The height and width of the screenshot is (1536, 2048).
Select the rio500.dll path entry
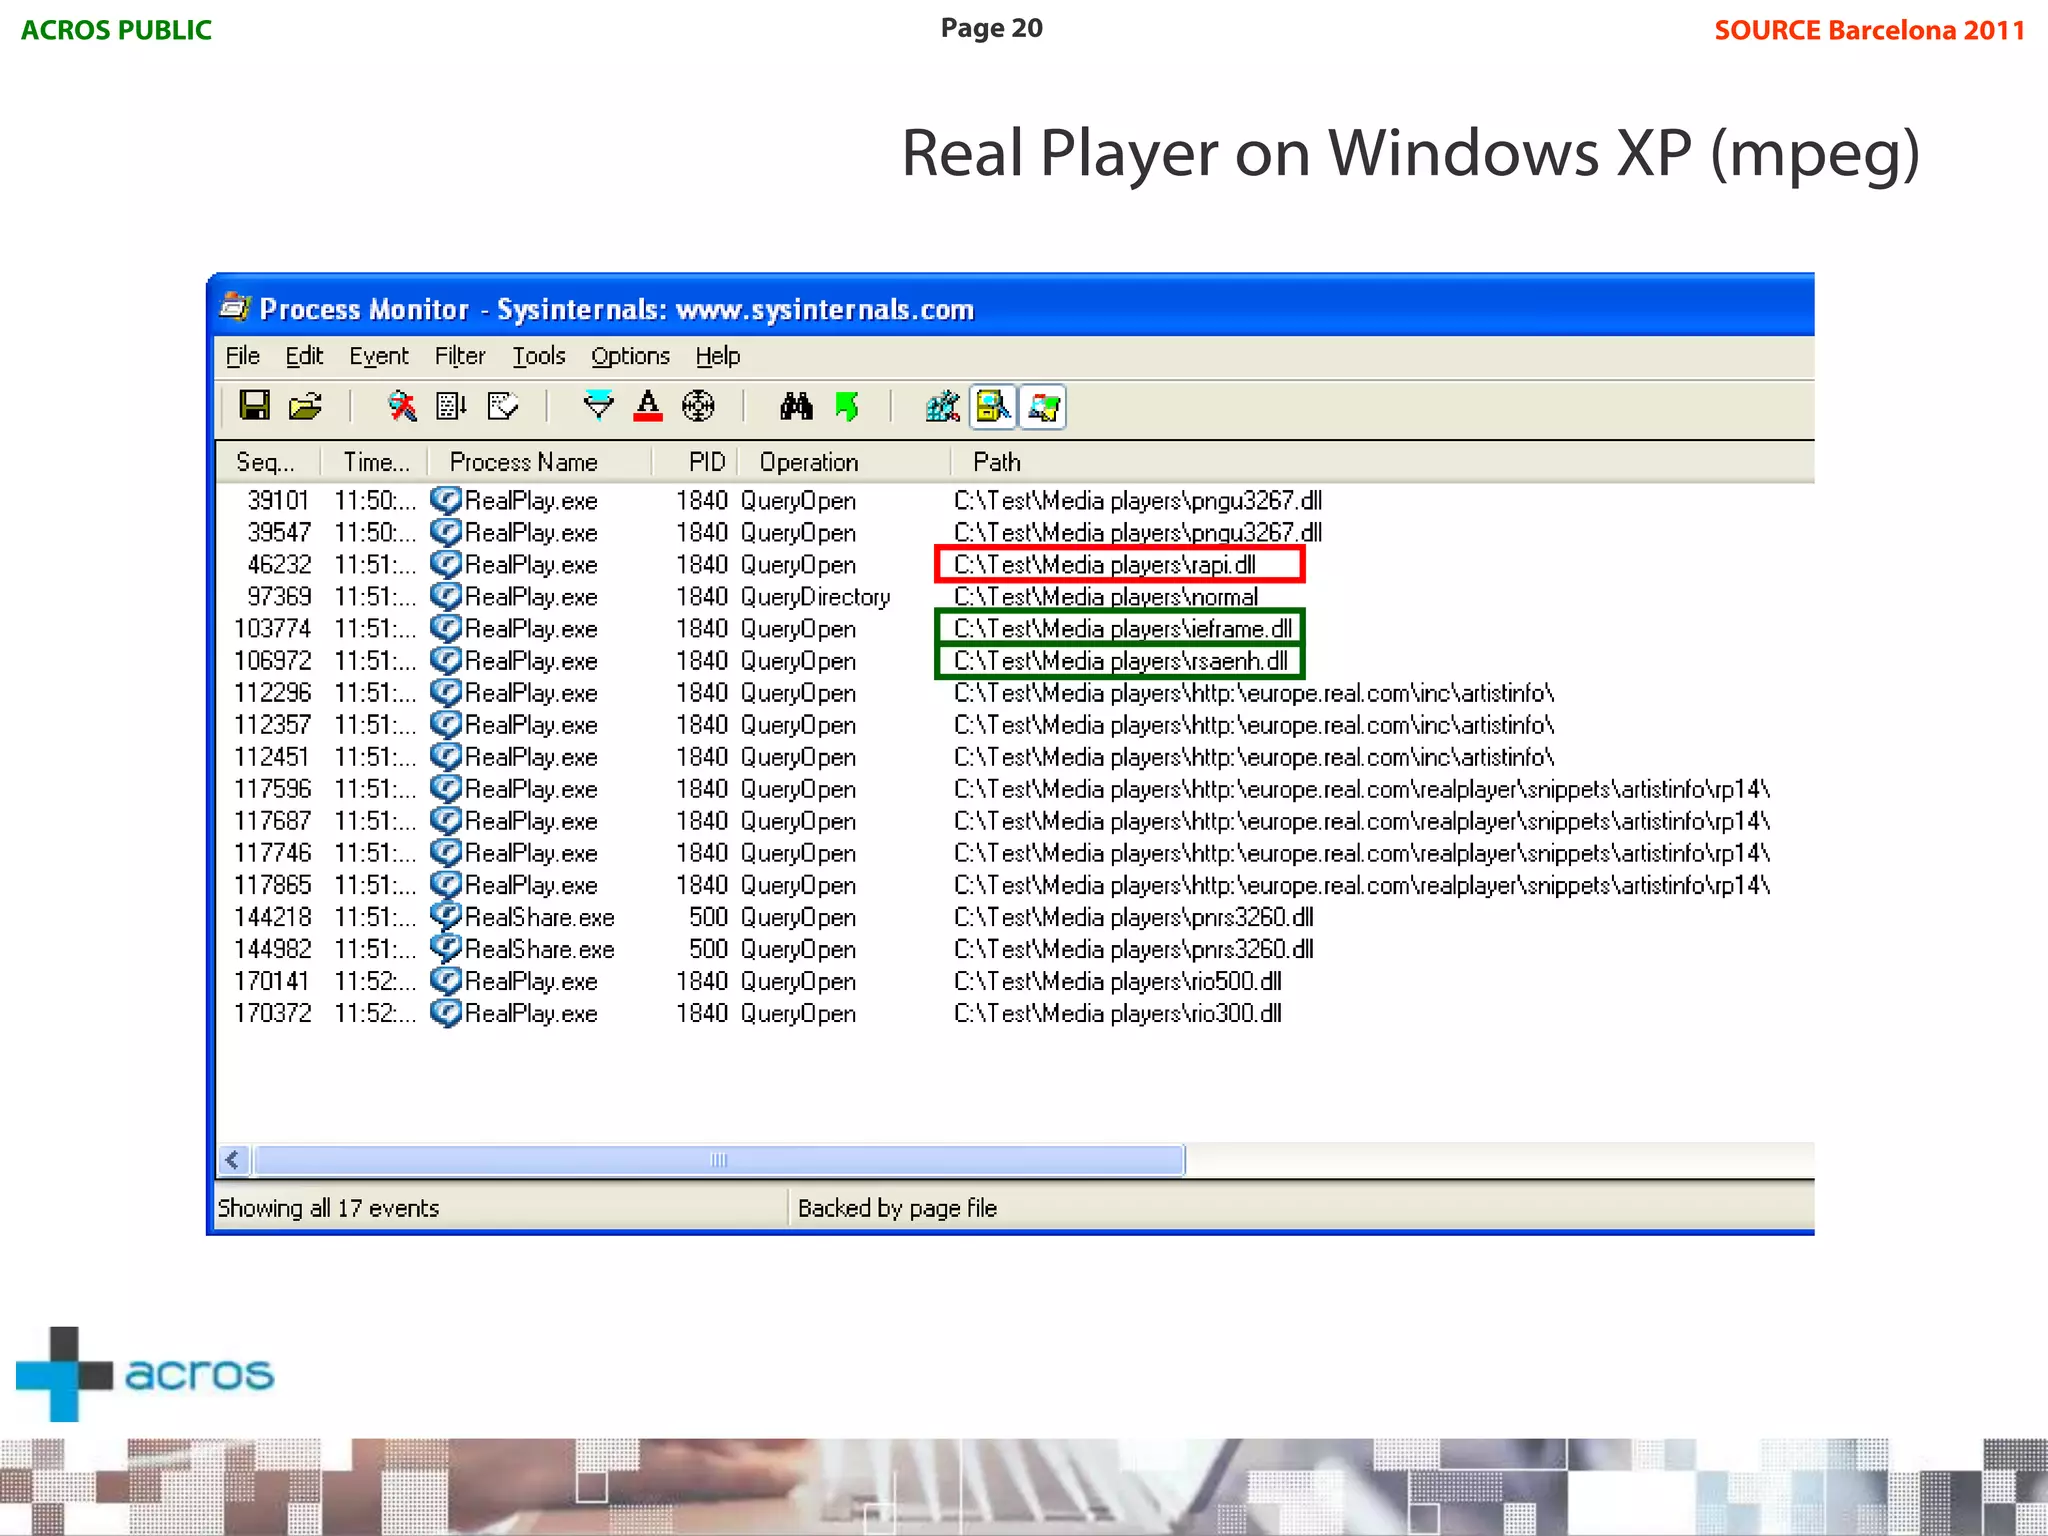click(x=1118, y=981)
